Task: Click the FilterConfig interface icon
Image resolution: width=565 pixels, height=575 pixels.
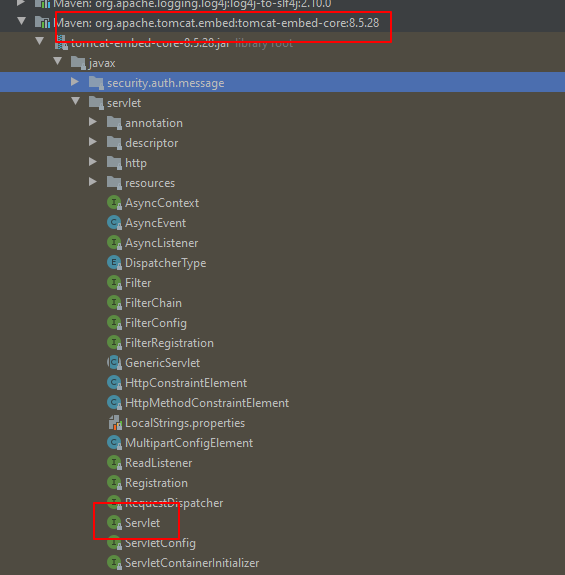Action: pos(114,323)
